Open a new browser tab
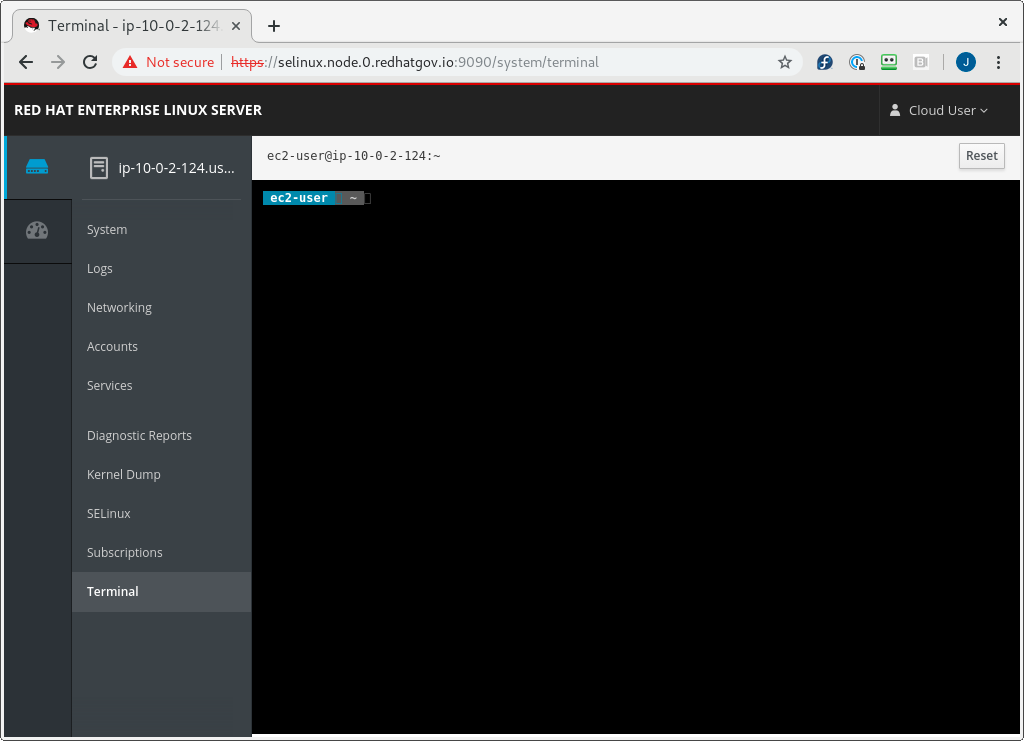 coord(274,26)
